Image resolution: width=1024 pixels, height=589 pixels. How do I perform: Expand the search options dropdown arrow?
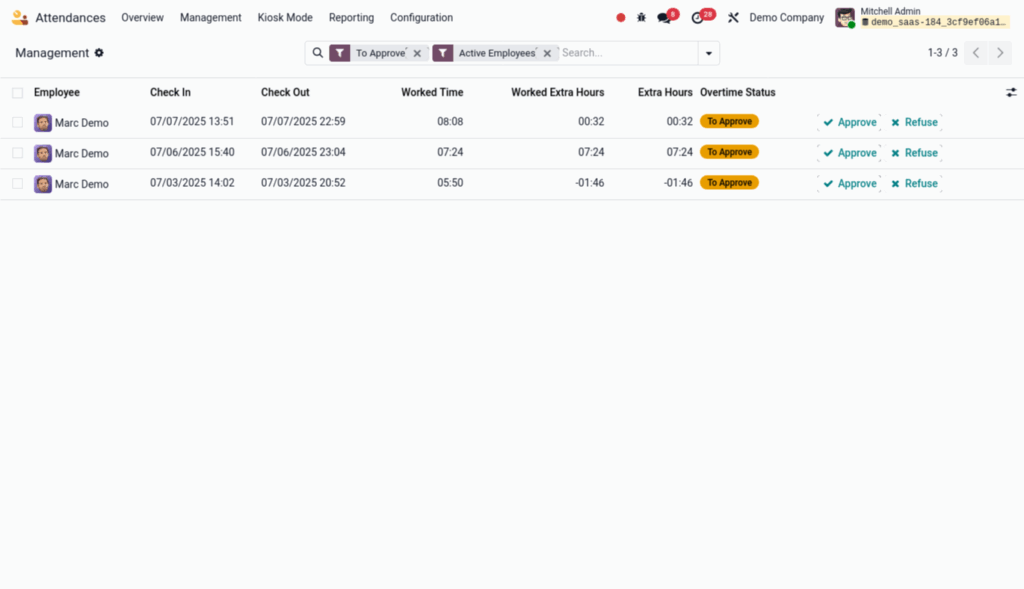[x=709, y=53]
